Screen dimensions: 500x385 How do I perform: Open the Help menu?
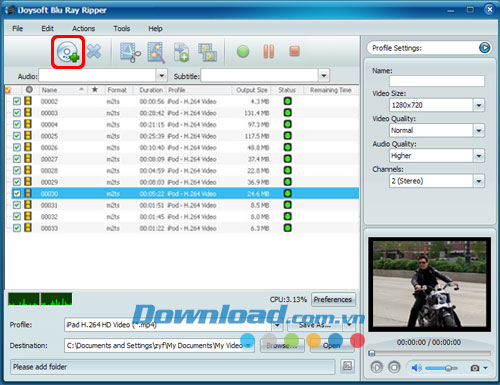[155, 28]
